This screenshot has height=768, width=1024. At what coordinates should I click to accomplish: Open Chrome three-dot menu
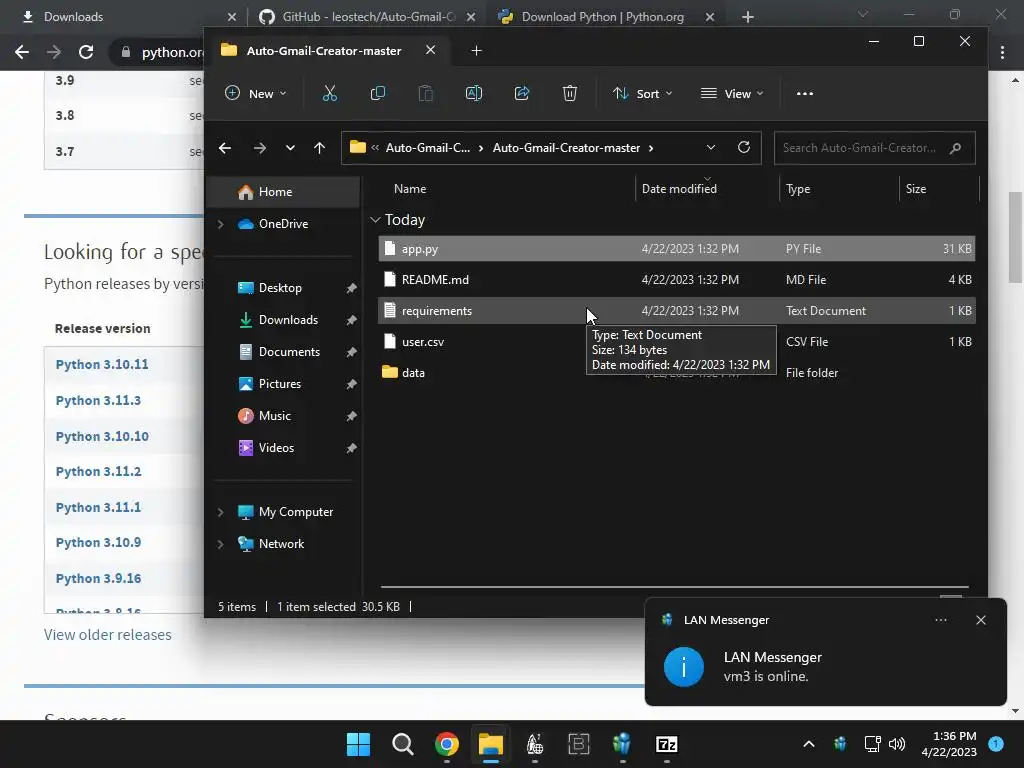coord(1002,52)
